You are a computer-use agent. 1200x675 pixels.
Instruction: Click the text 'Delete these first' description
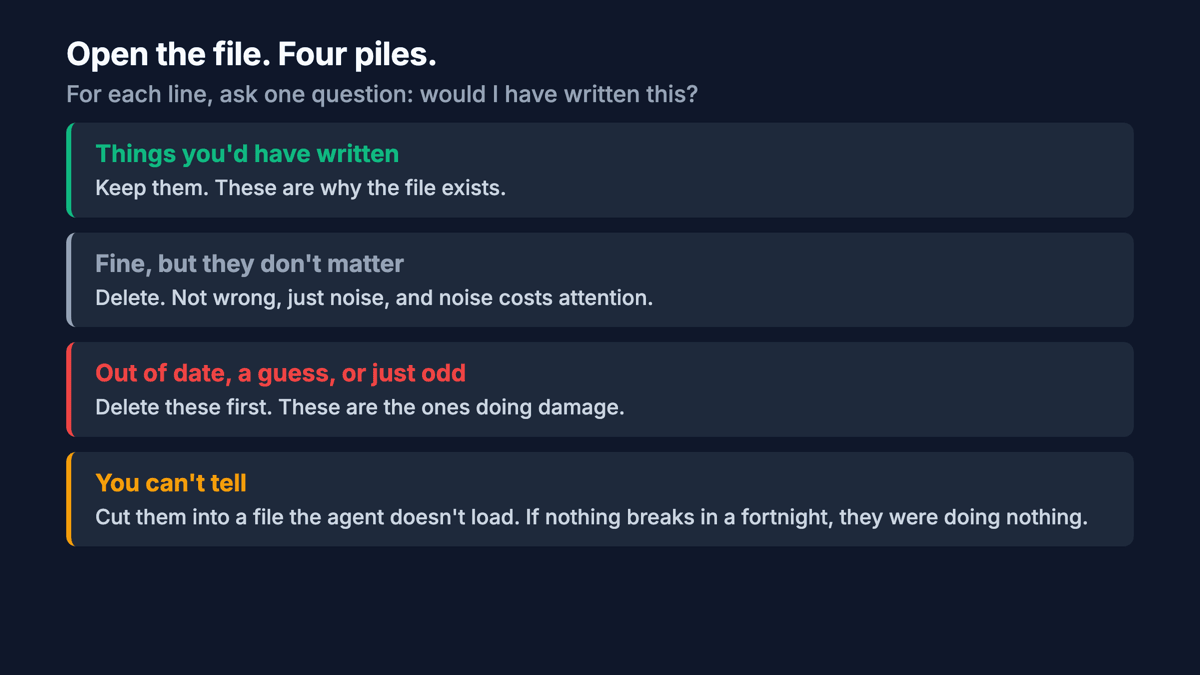360,408
